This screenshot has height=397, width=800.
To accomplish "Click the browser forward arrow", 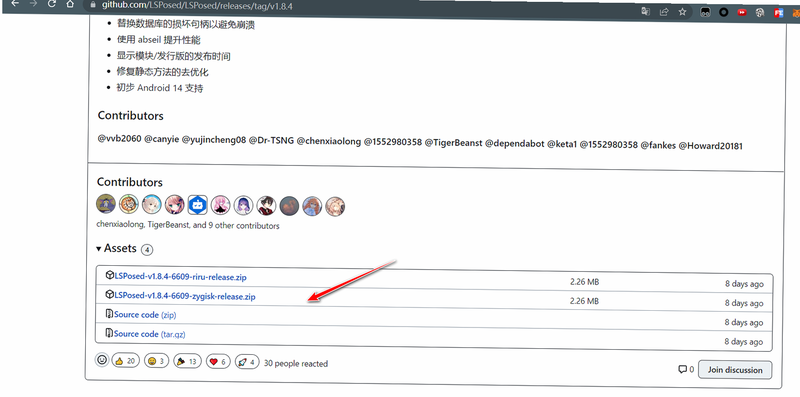I will click(x=33, y=4).
